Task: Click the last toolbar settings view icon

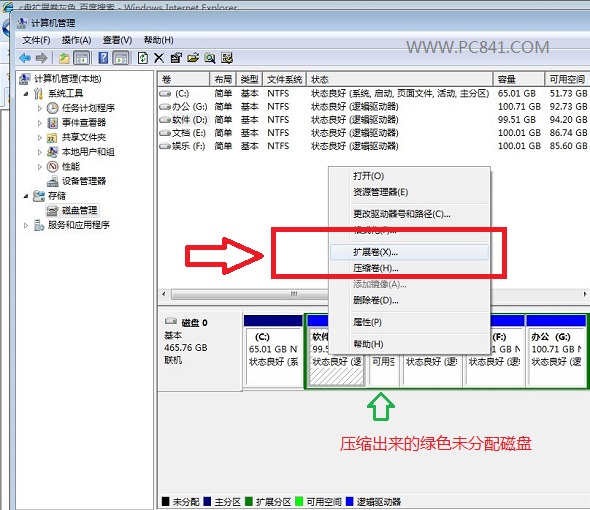Action: click(227, 58)
